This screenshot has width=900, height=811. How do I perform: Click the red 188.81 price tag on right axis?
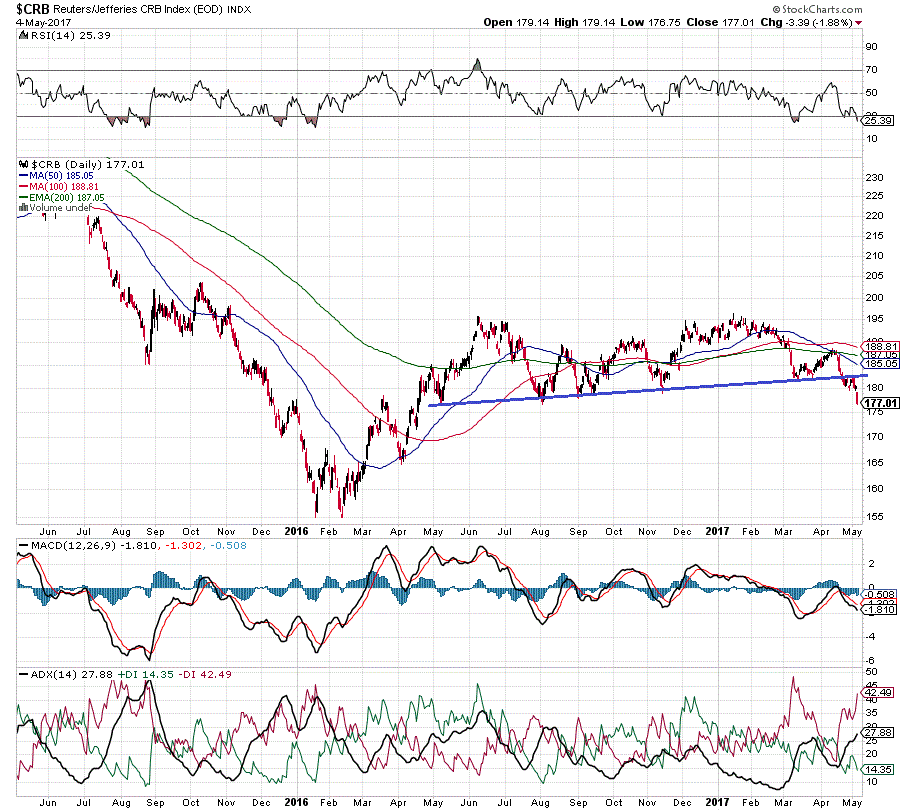click(x=881, y=346)
